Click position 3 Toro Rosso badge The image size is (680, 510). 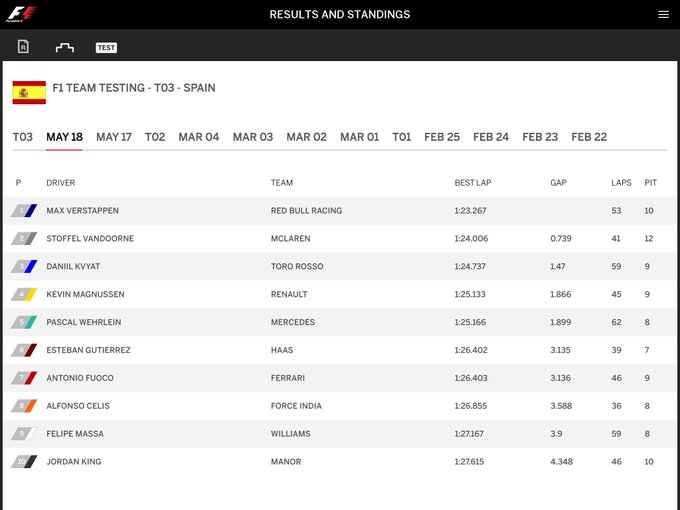[x=24, y=266]
